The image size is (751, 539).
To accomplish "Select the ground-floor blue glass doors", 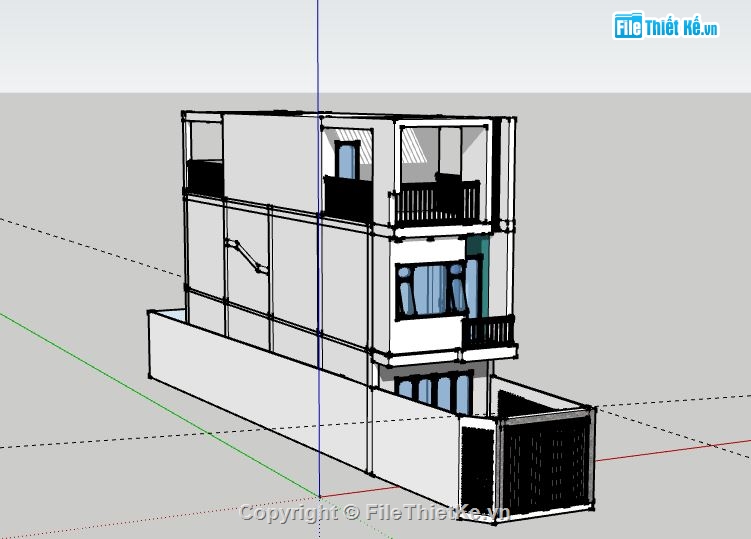I will [434, 392].
